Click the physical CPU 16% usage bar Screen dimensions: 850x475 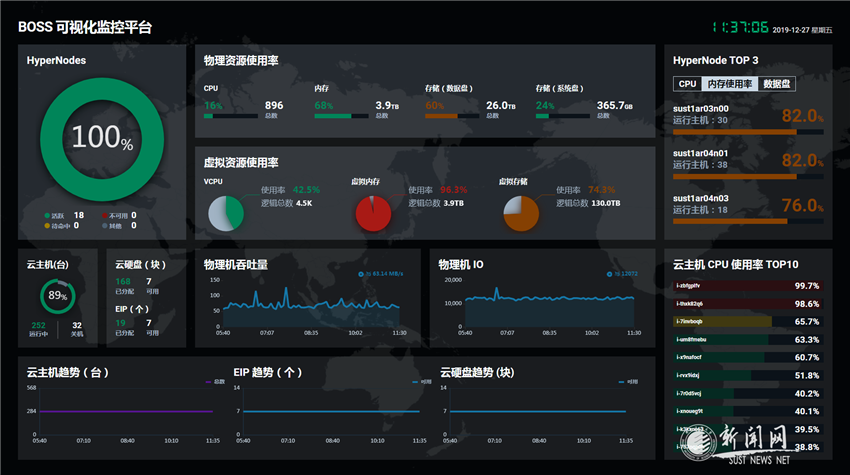point(230,116)
